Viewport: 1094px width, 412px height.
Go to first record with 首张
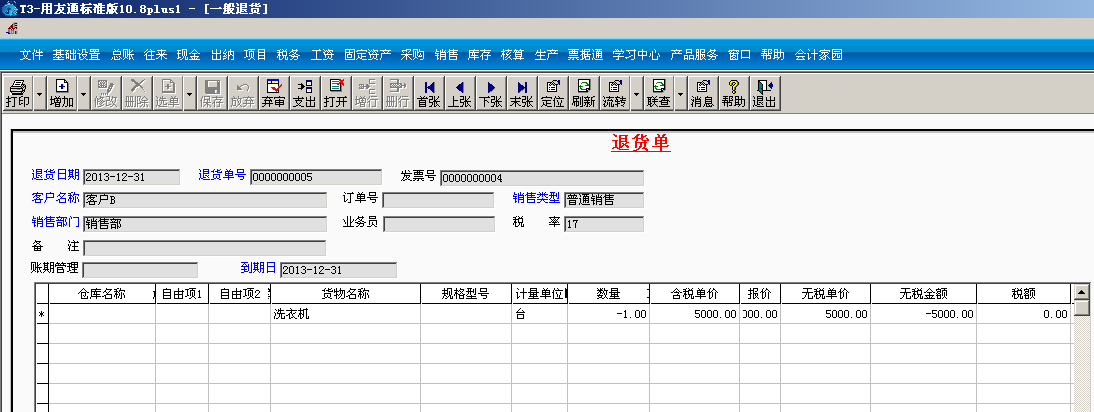coord(428,93)
